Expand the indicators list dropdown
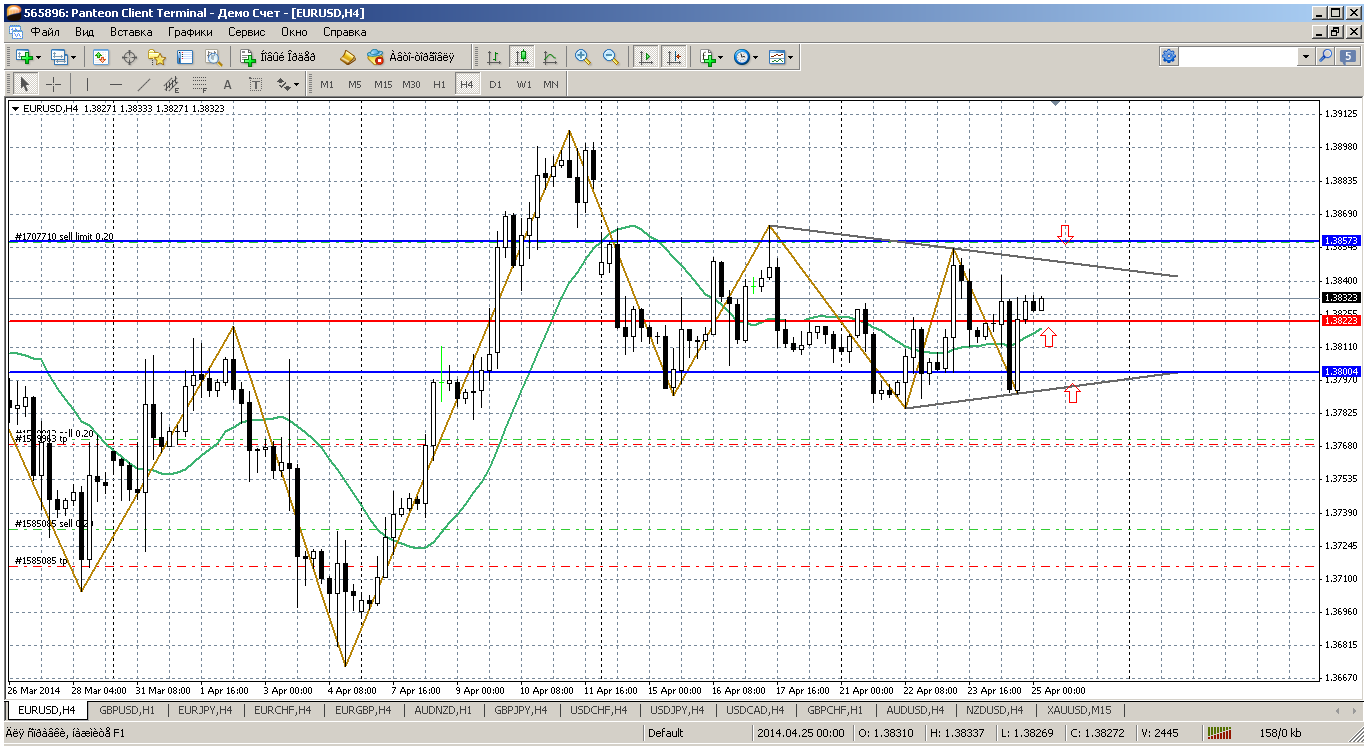 coord(712,57)
